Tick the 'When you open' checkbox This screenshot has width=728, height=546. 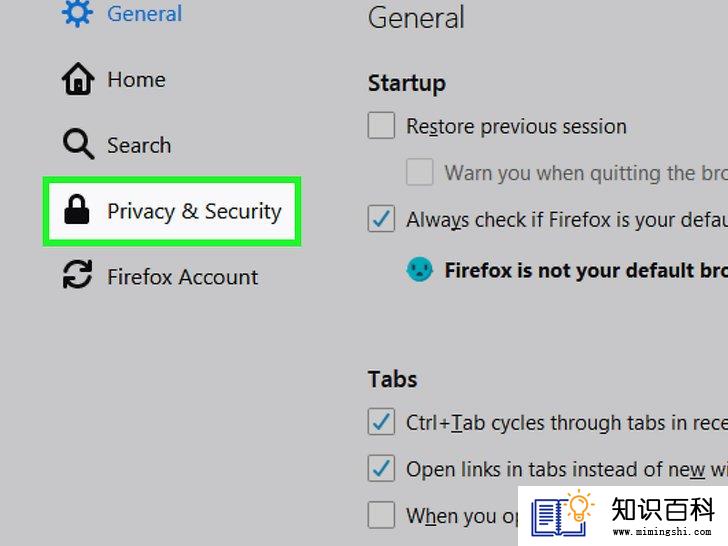coord(381,514)
